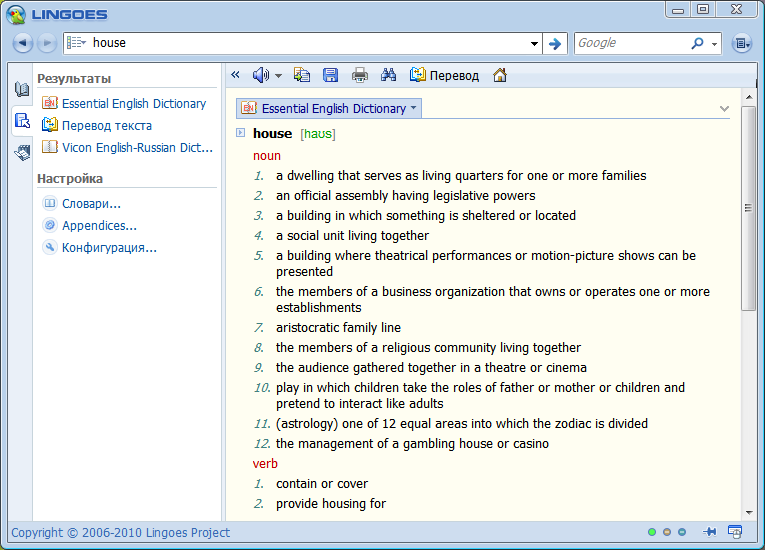765x550 pixels.
Task: Click the Copy icon in the toolbar
Action: (302, 75)
